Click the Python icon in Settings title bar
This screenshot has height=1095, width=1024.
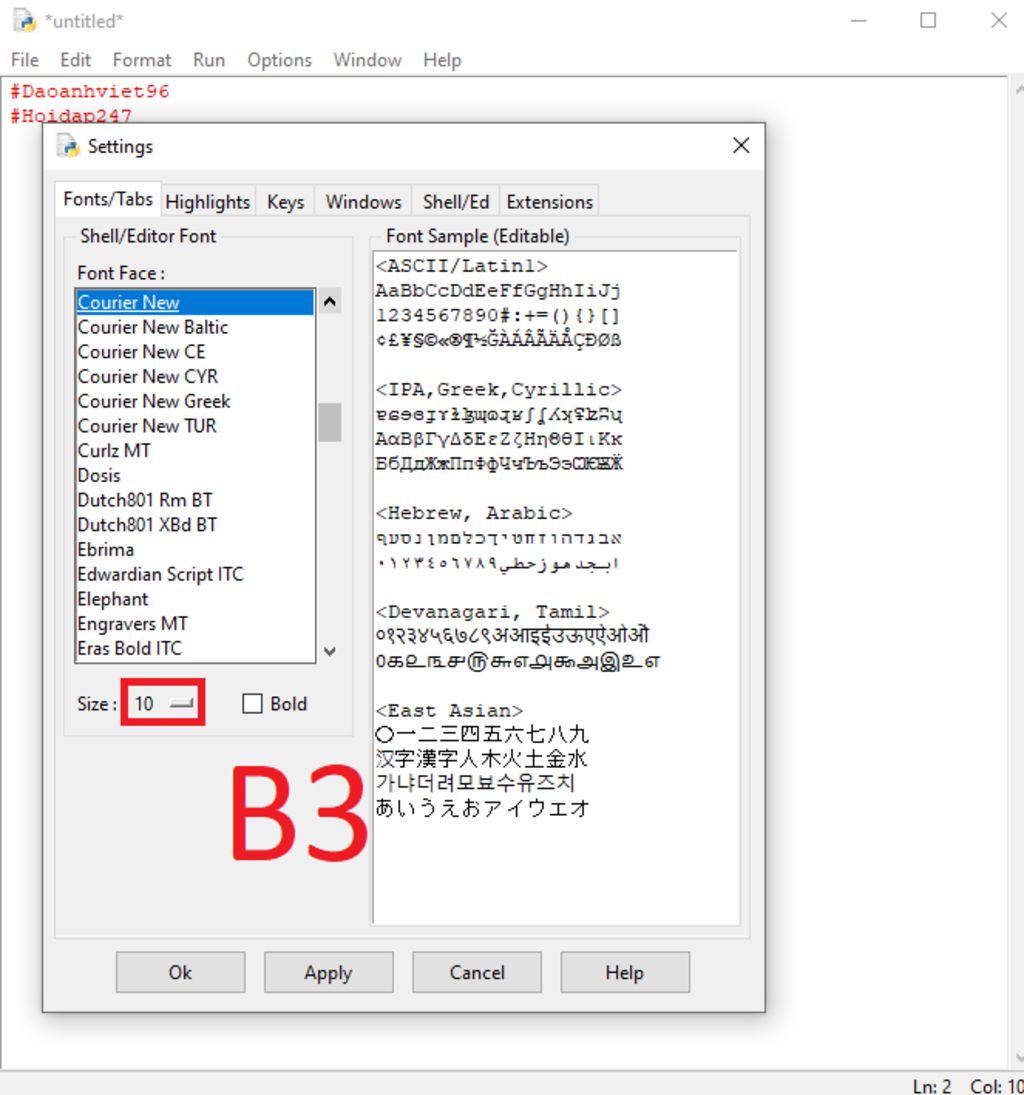click(x=68, y=146)
